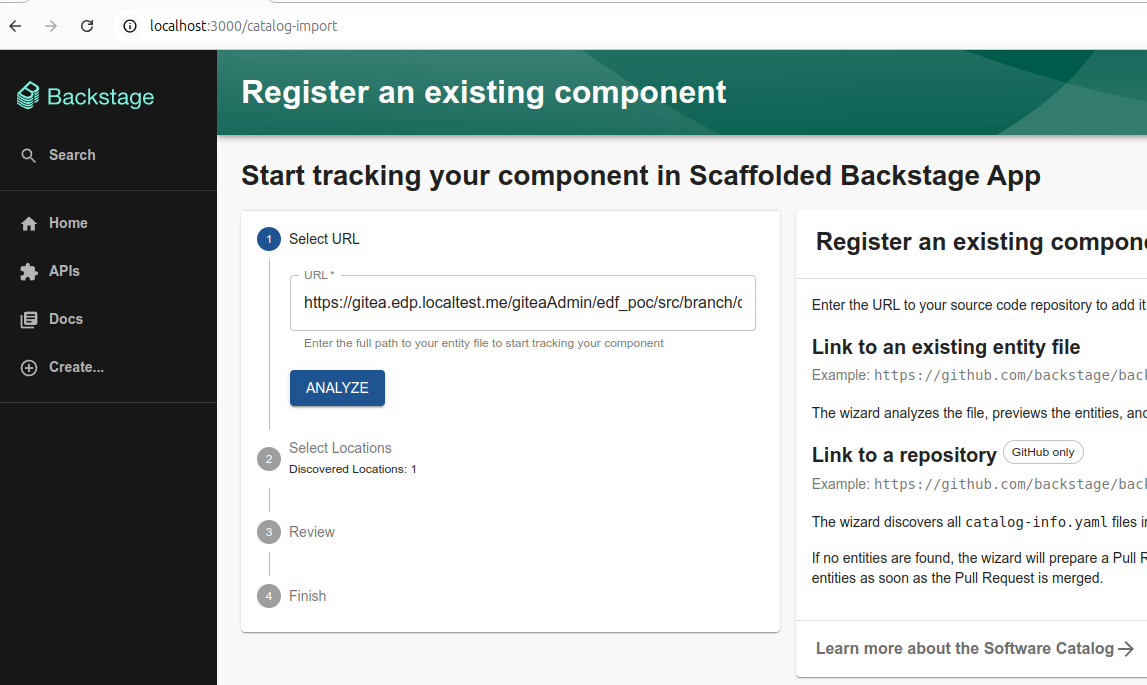Click the browser address bar URL
1147x685 pixels.
click(244, 26)
